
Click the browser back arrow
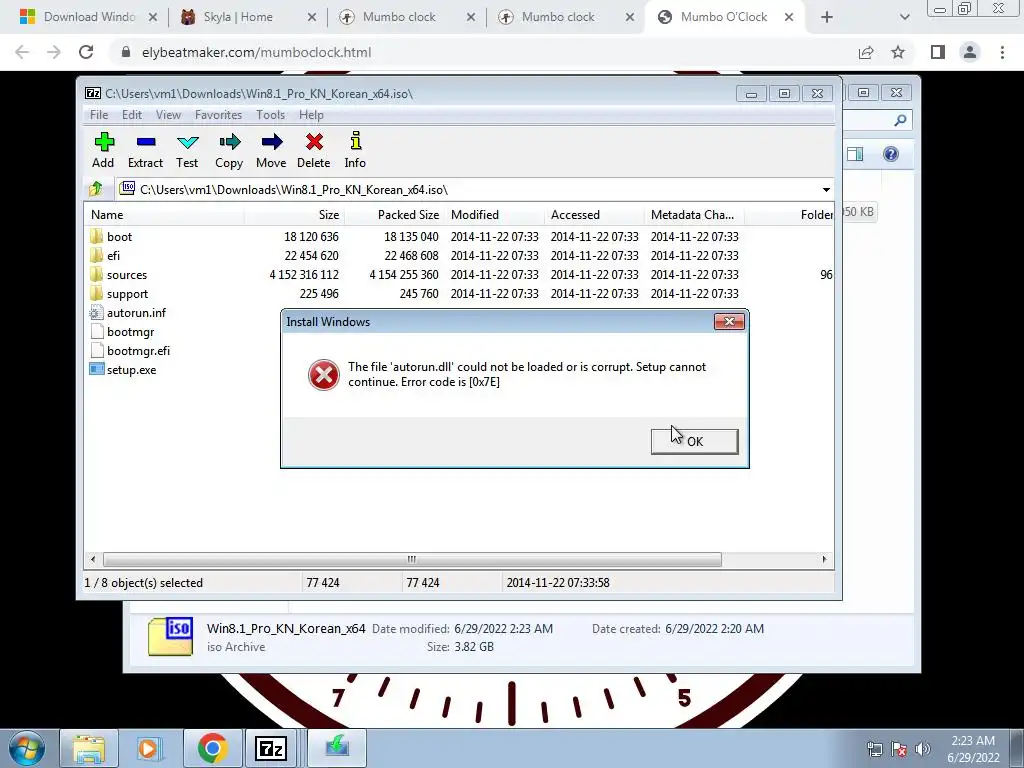[x=22, y=52]
